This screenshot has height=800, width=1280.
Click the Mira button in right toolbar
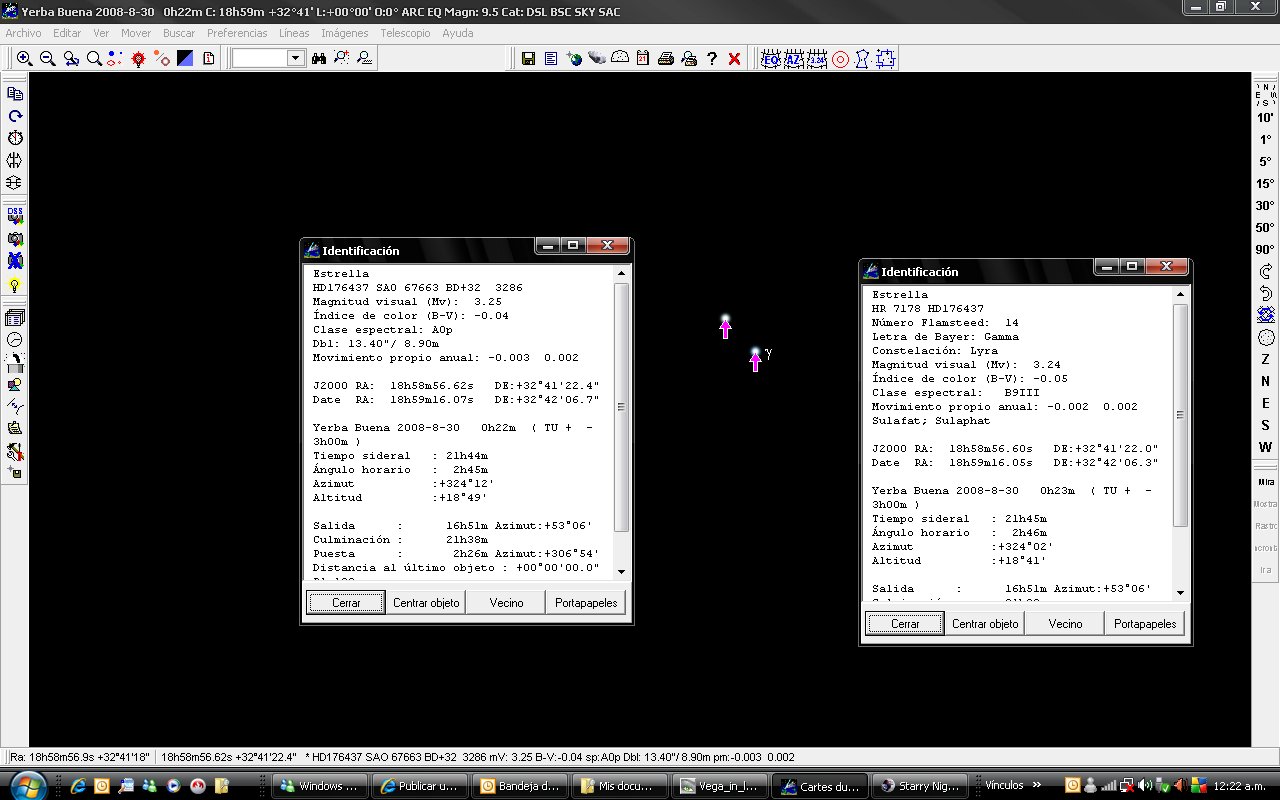click(x=1266, y=482)
